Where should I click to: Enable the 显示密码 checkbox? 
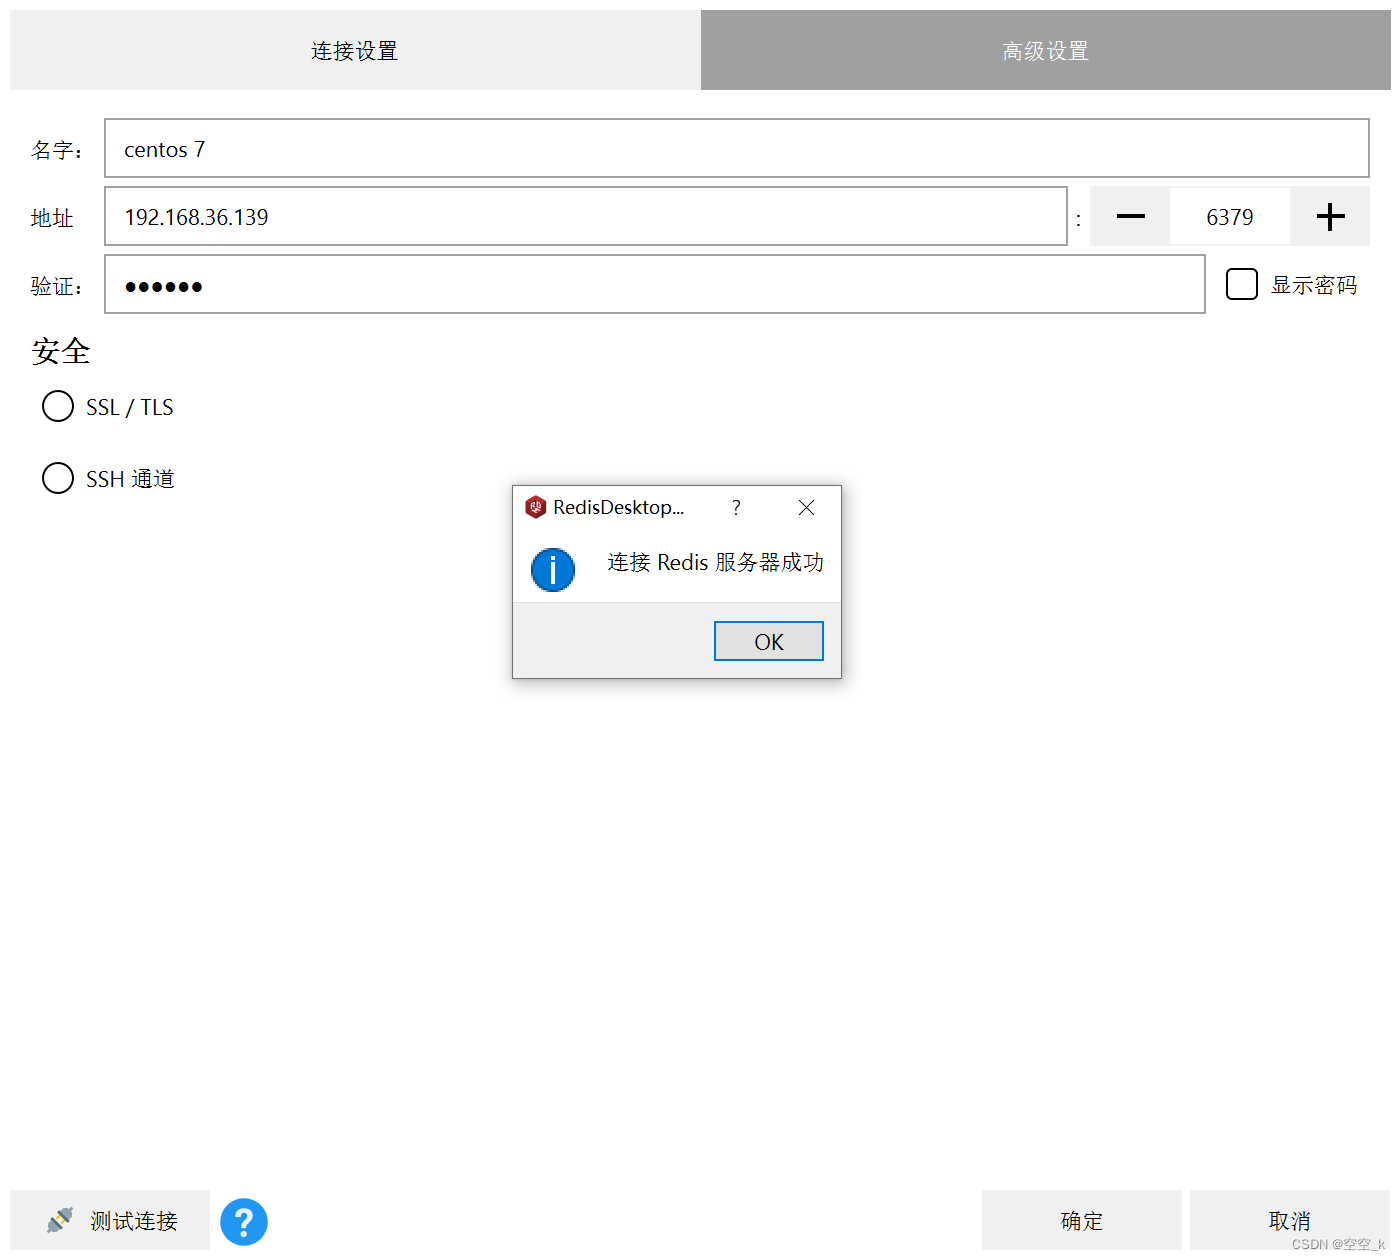pos(1241,284)
